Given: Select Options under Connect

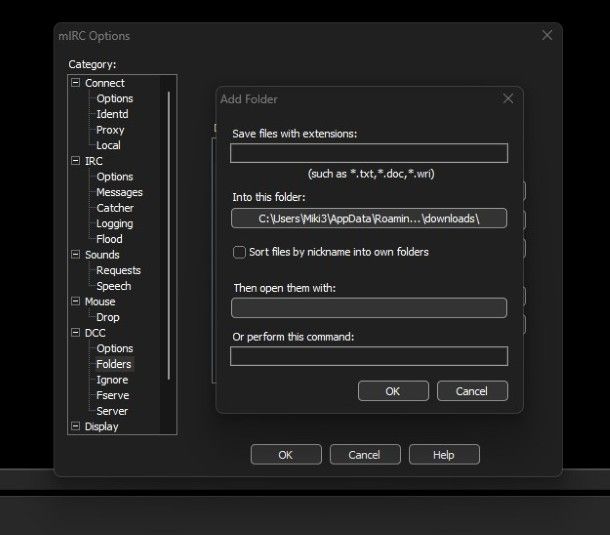Looking at the screenshot, I should 115,98.
